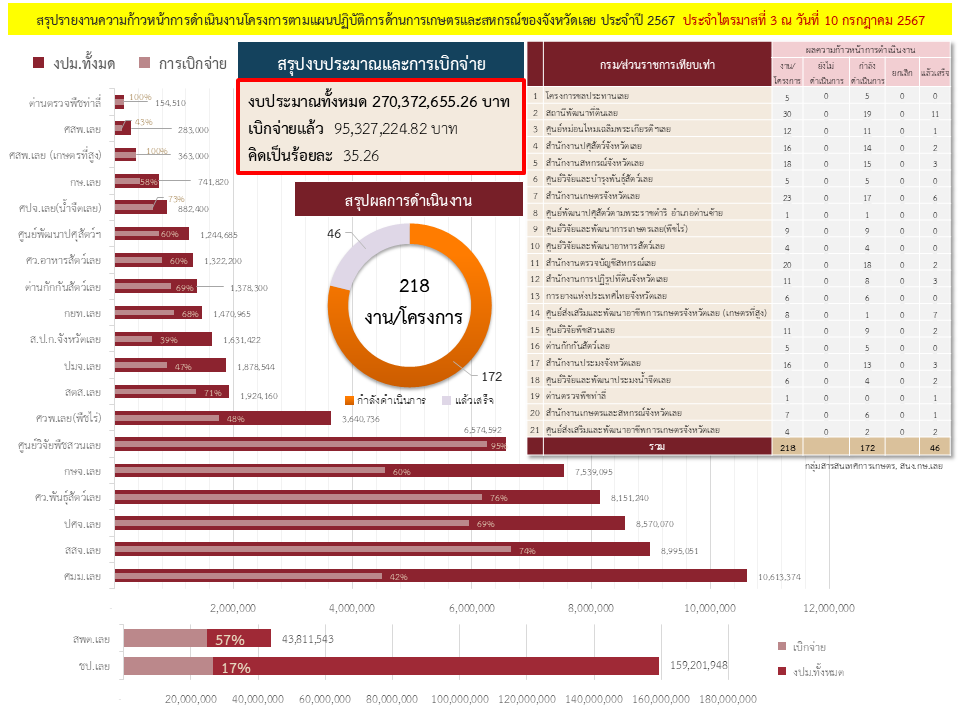Viewport: 960px width, 720px height.
Task: Click table row 'สถานีพัฒนาที่ดินเลย'
Action: click(x=739, y=113)
